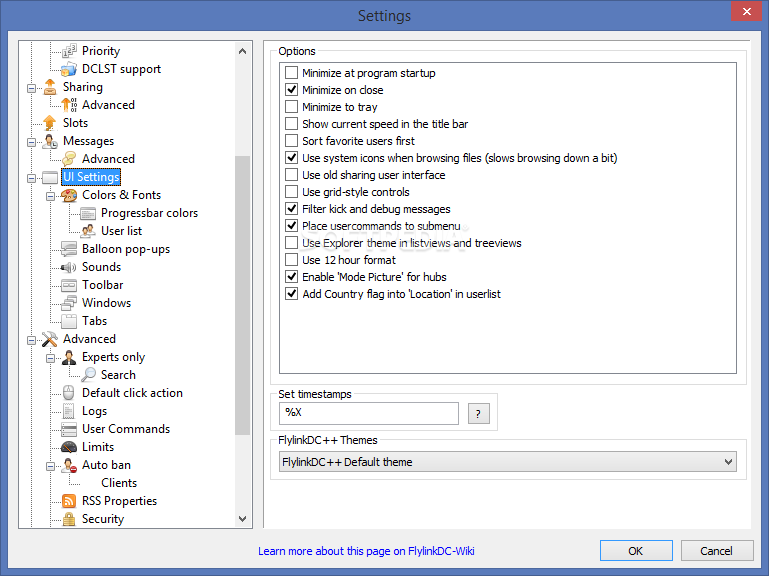Click the tree scrollbar down arrow
This screenshot has width=769, height=576.
pyautogui.click(x=242, y=519)
